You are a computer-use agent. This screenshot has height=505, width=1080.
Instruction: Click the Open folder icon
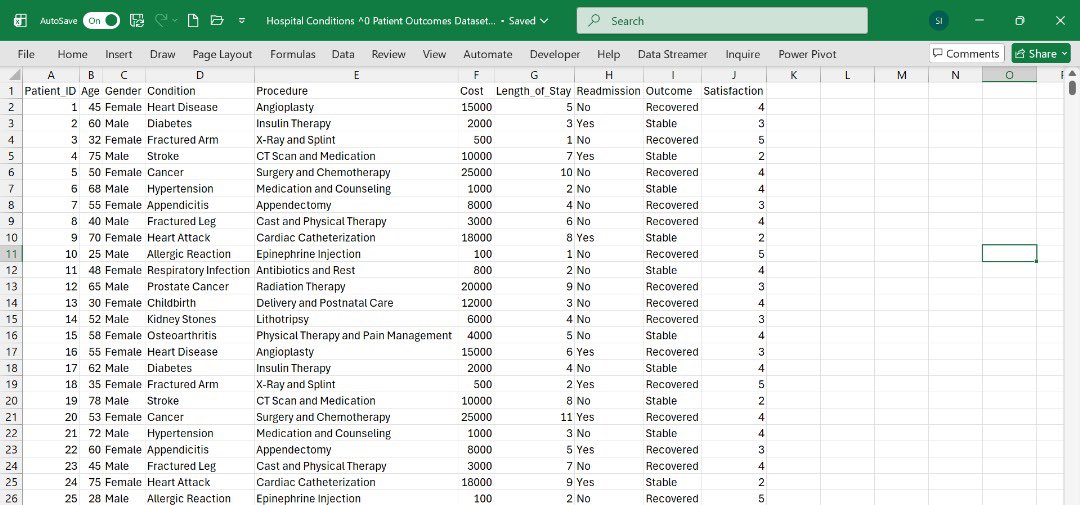(217, 21)
